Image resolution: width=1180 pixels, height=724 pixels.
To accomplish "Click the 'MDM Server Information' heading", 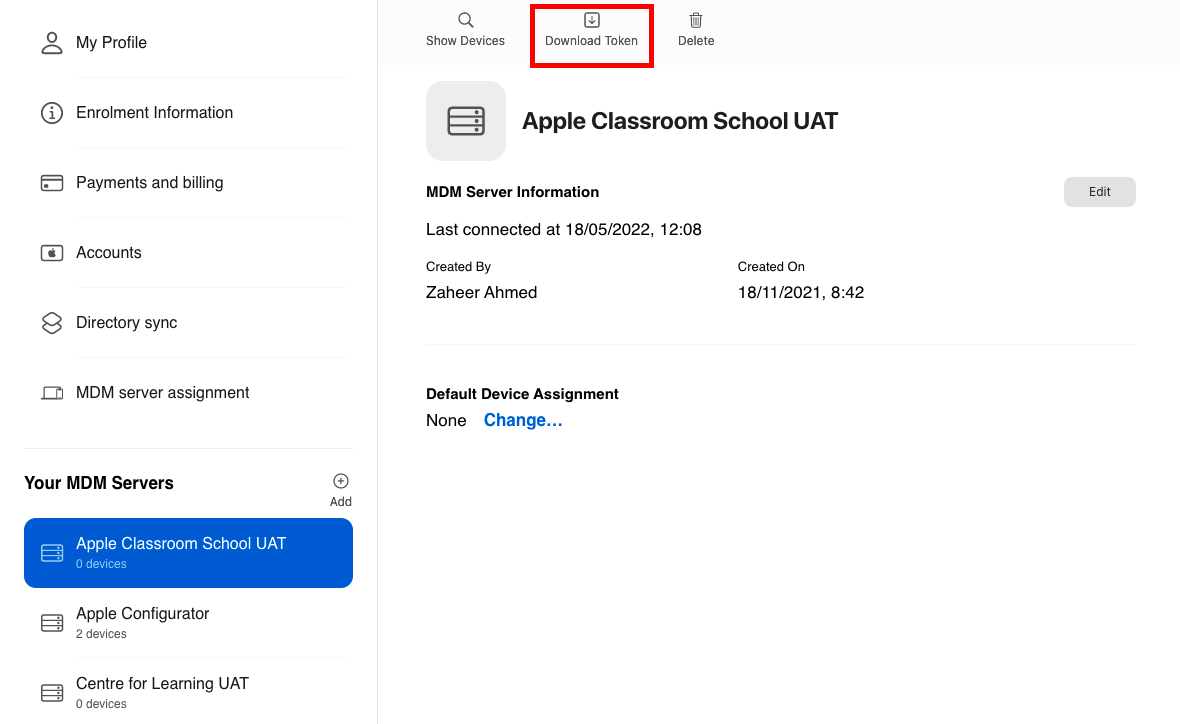I will [x=512, y=192].
